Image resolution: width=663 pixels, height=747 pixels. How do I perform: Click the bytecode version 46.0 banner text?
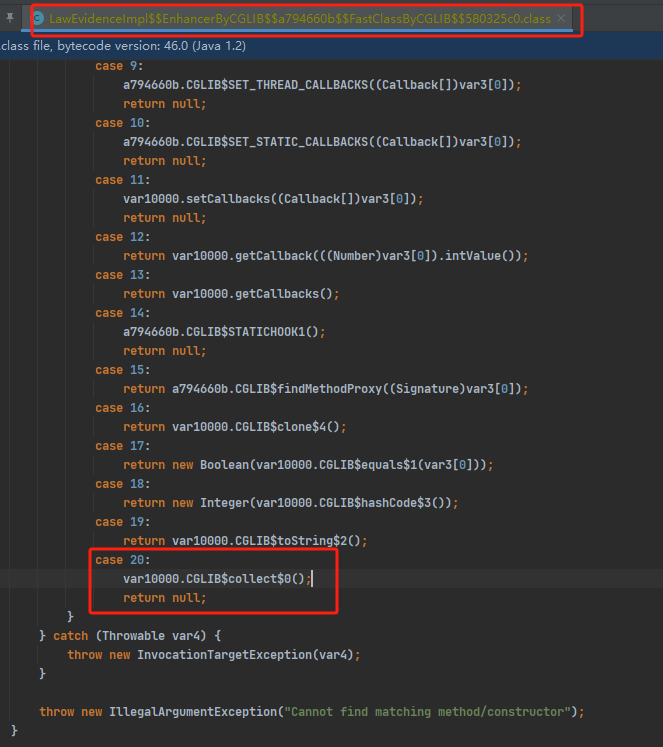pos(123,46)
